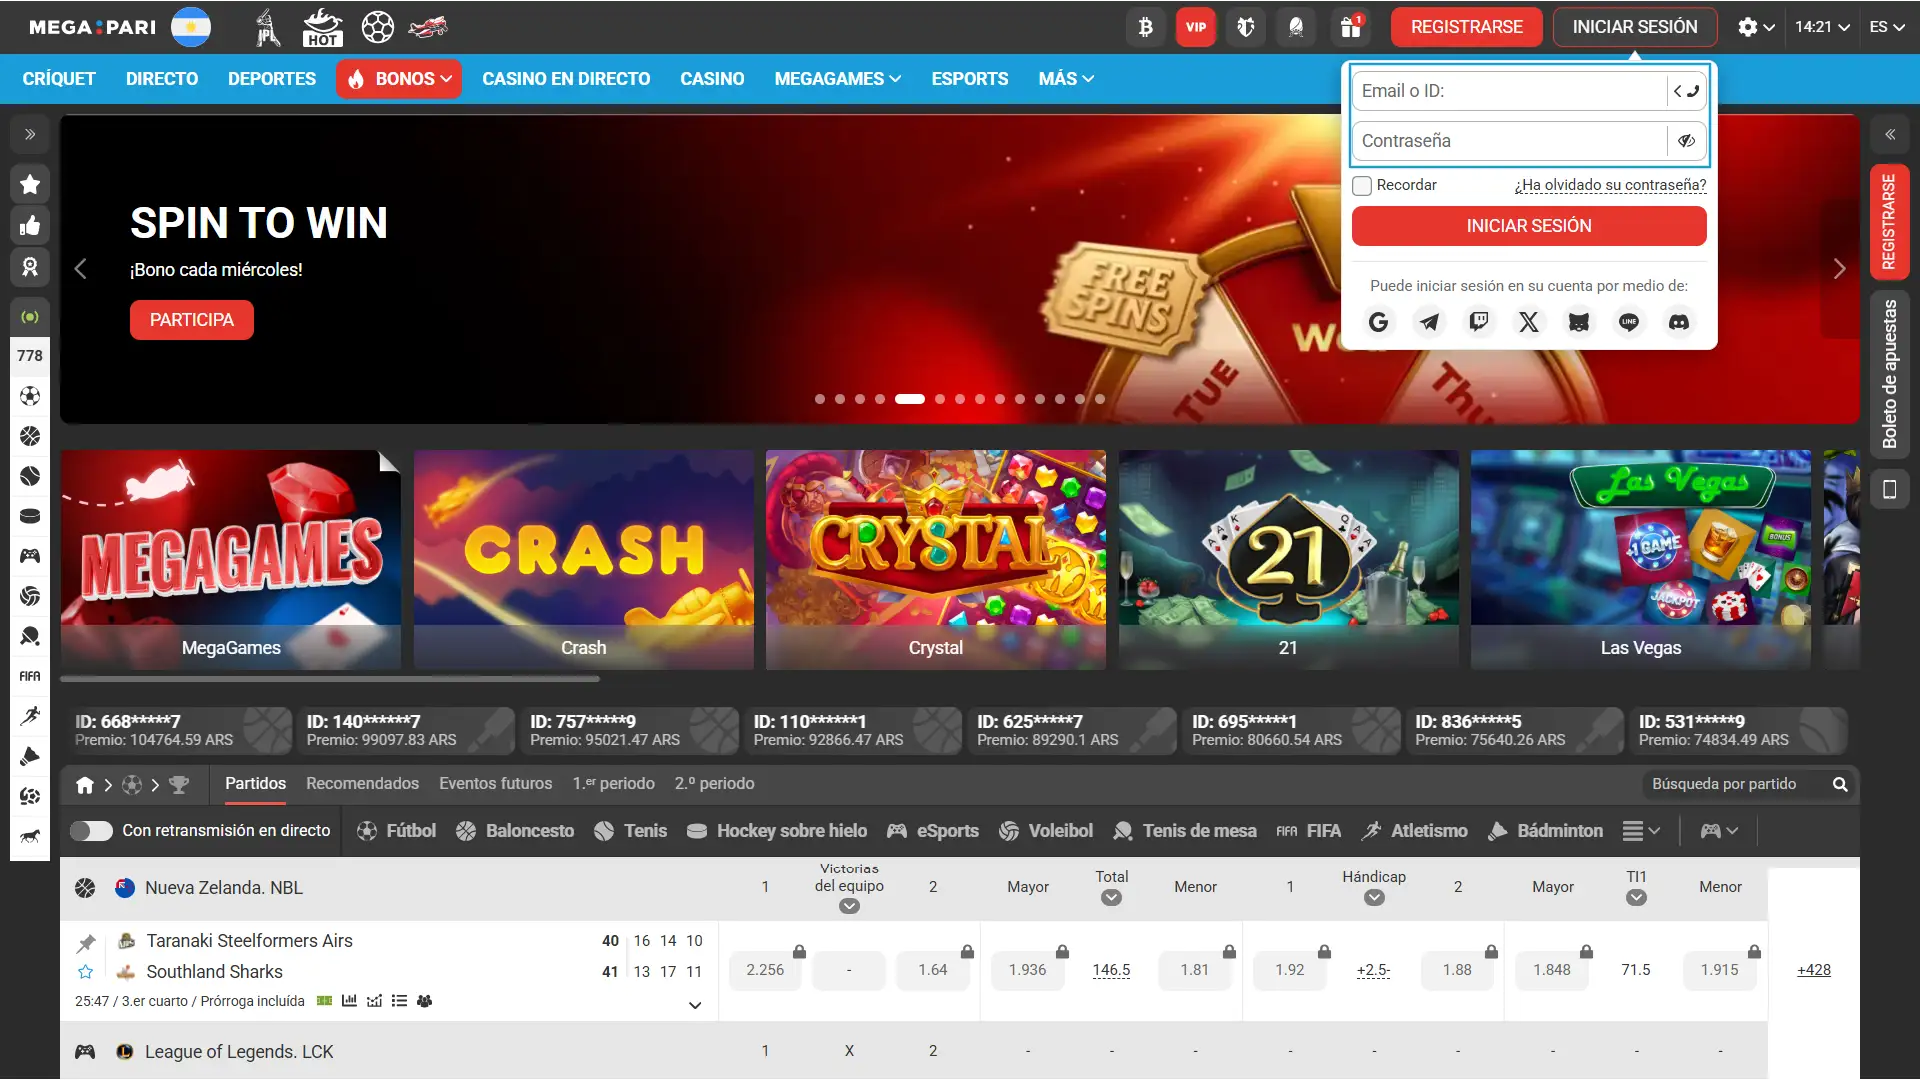This screenshot has width=1920, height=1080.
Task: Open the 14:21 time dropdown
Action: [1822, 27]
